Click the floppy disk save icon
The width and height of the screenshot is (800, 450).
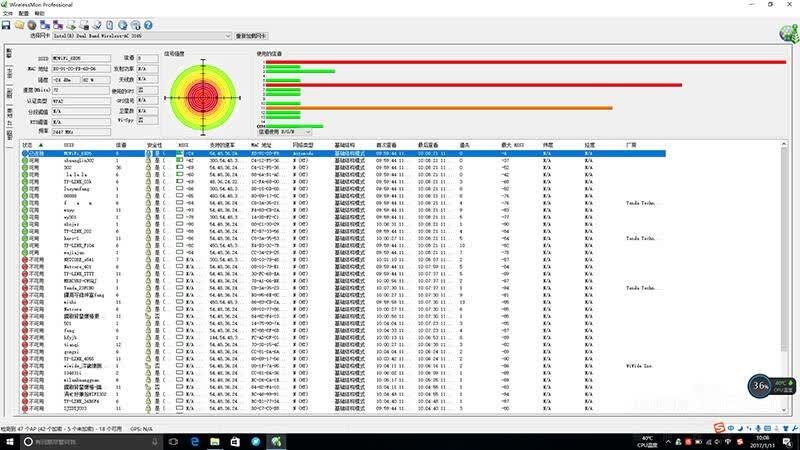pos(6,25)
